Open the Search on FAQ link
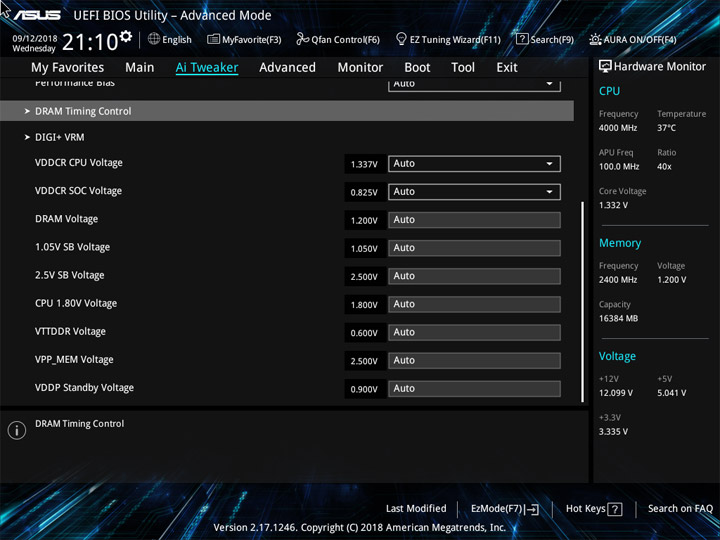720x540 pixels. [x=680, y=508]
